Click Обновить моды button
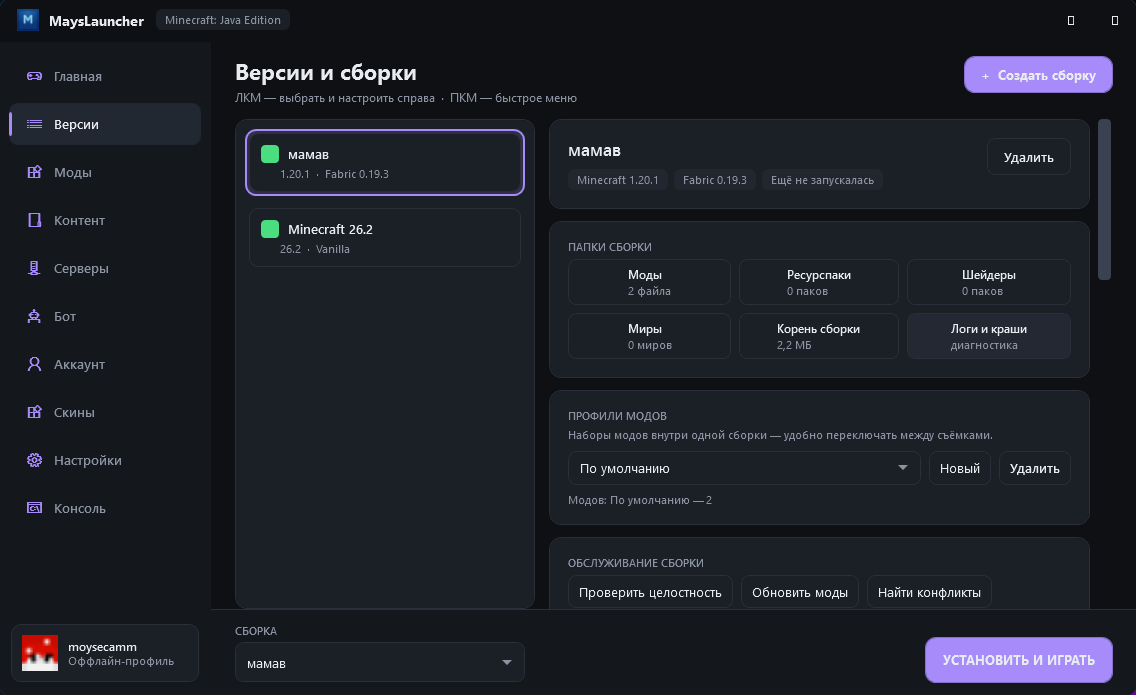 [x=800, y=592]
